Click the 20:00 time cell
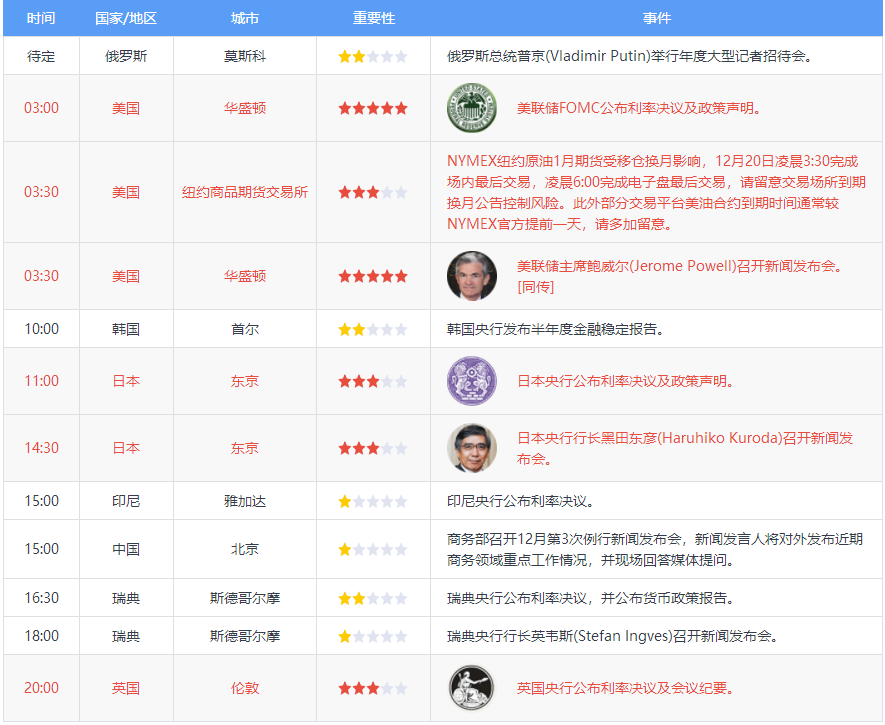Screen dimensions: 885x725 [x=41, y=688]
